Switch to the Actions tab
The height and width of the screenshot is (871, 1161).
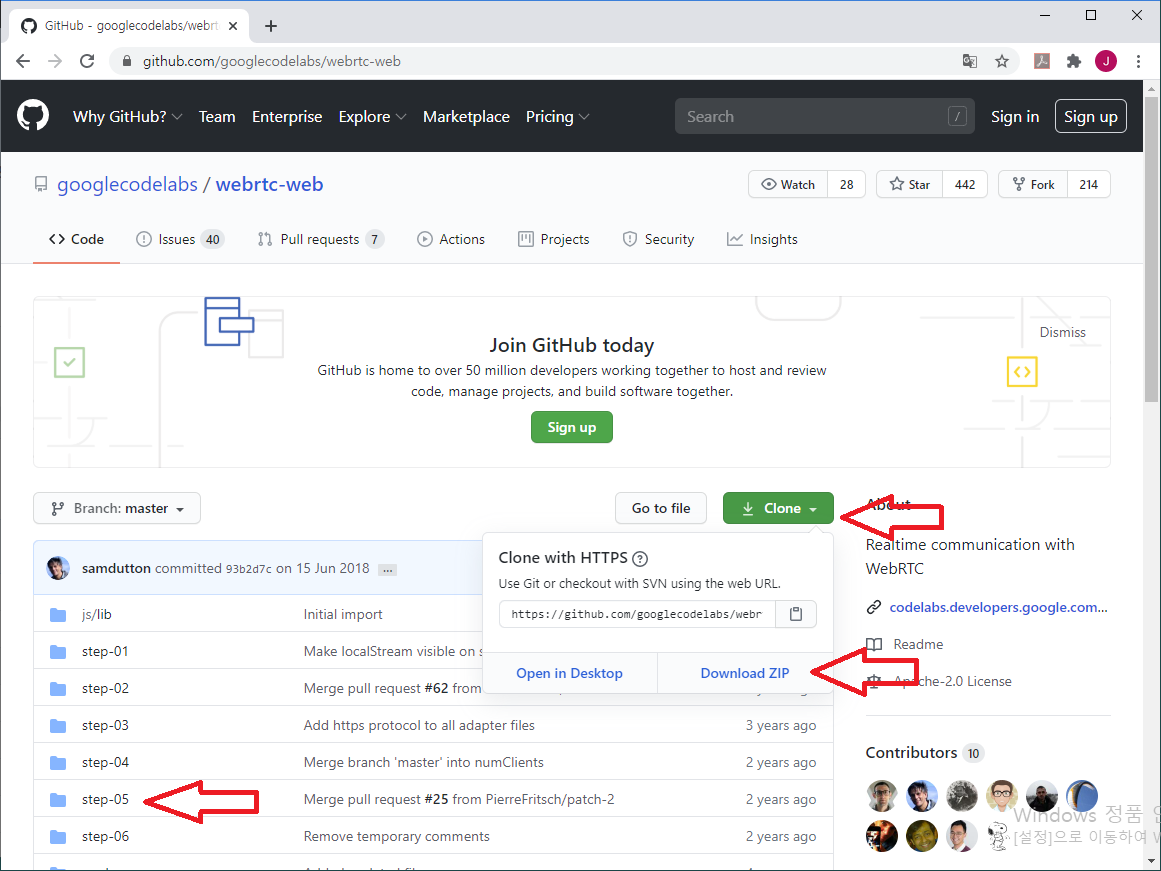tap(451, 239)
